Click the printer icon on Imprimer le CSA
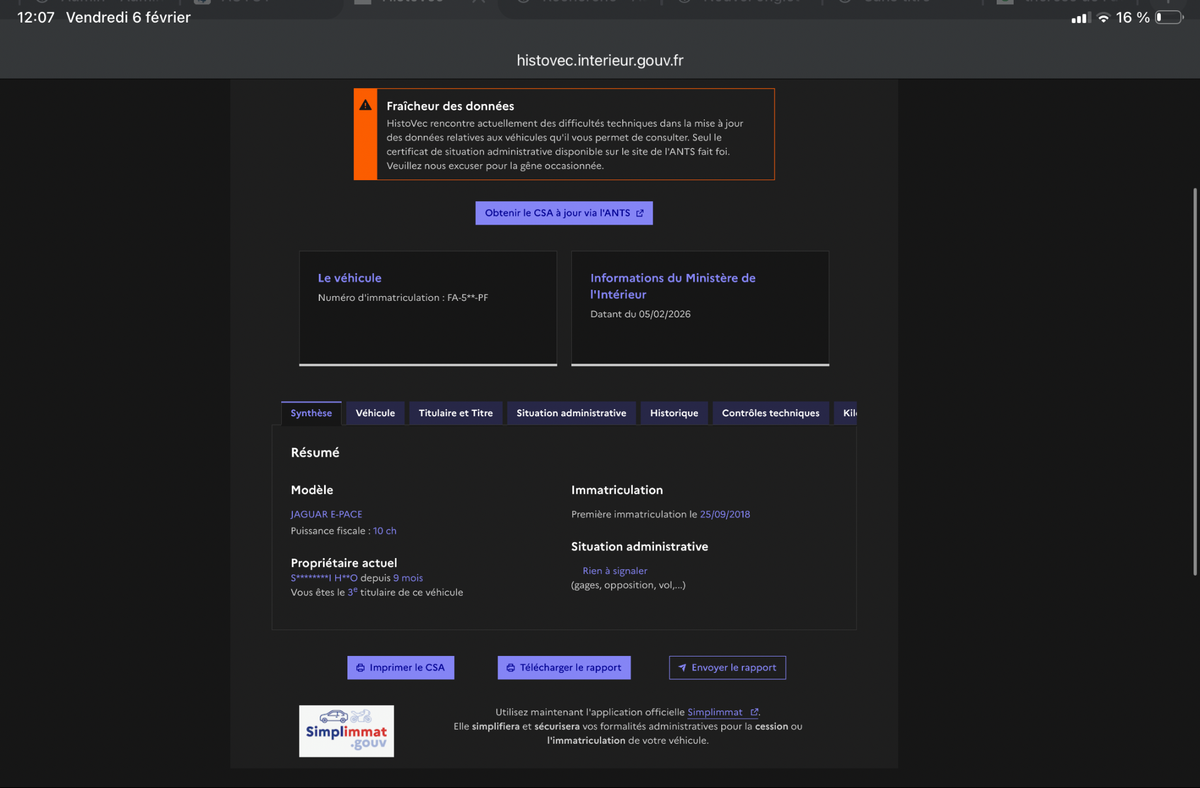This screenshot has width=1200, height=788. click(360, 668)
